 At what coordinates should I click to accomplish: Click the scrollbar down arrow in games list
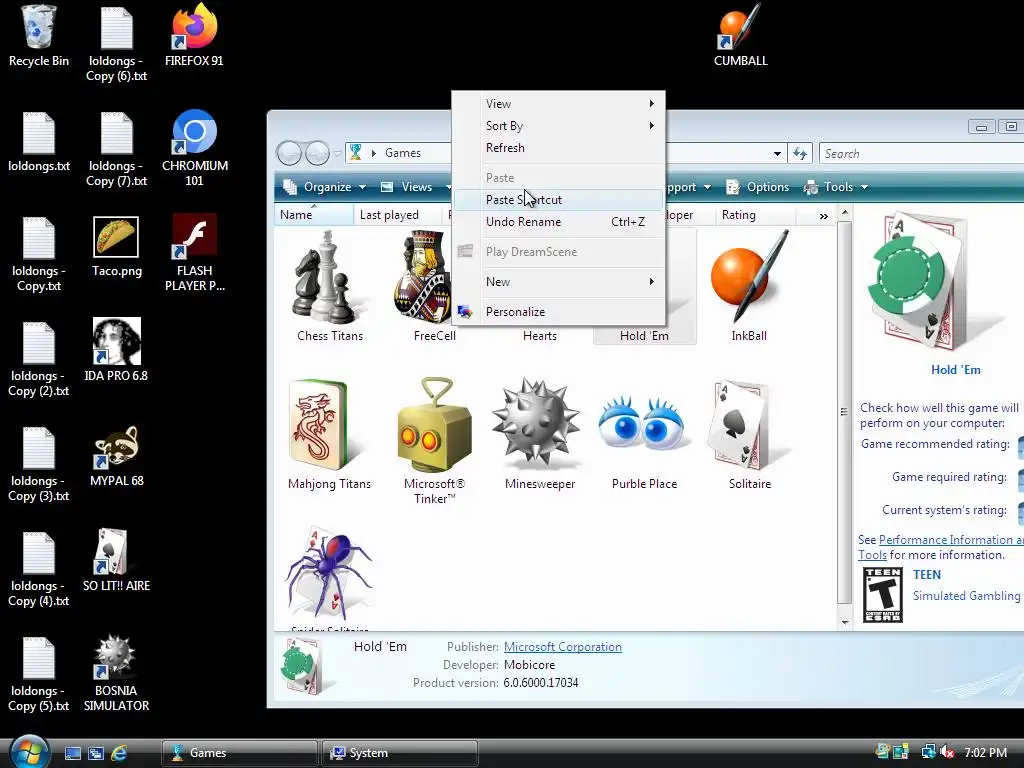(844, 622)
